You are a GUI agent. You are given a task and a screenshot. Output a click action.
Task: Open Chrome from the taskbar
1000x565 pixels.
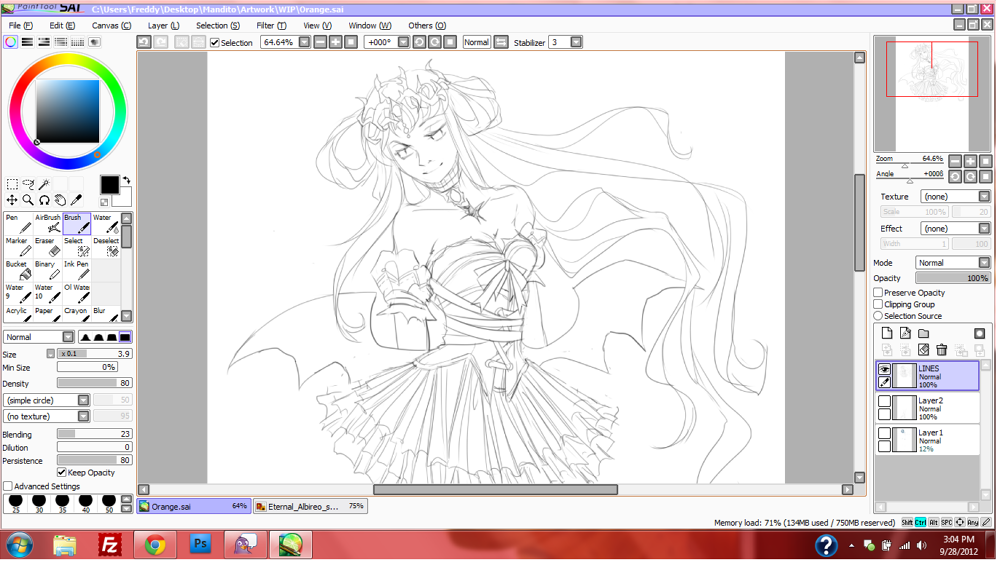coord(156,547)
